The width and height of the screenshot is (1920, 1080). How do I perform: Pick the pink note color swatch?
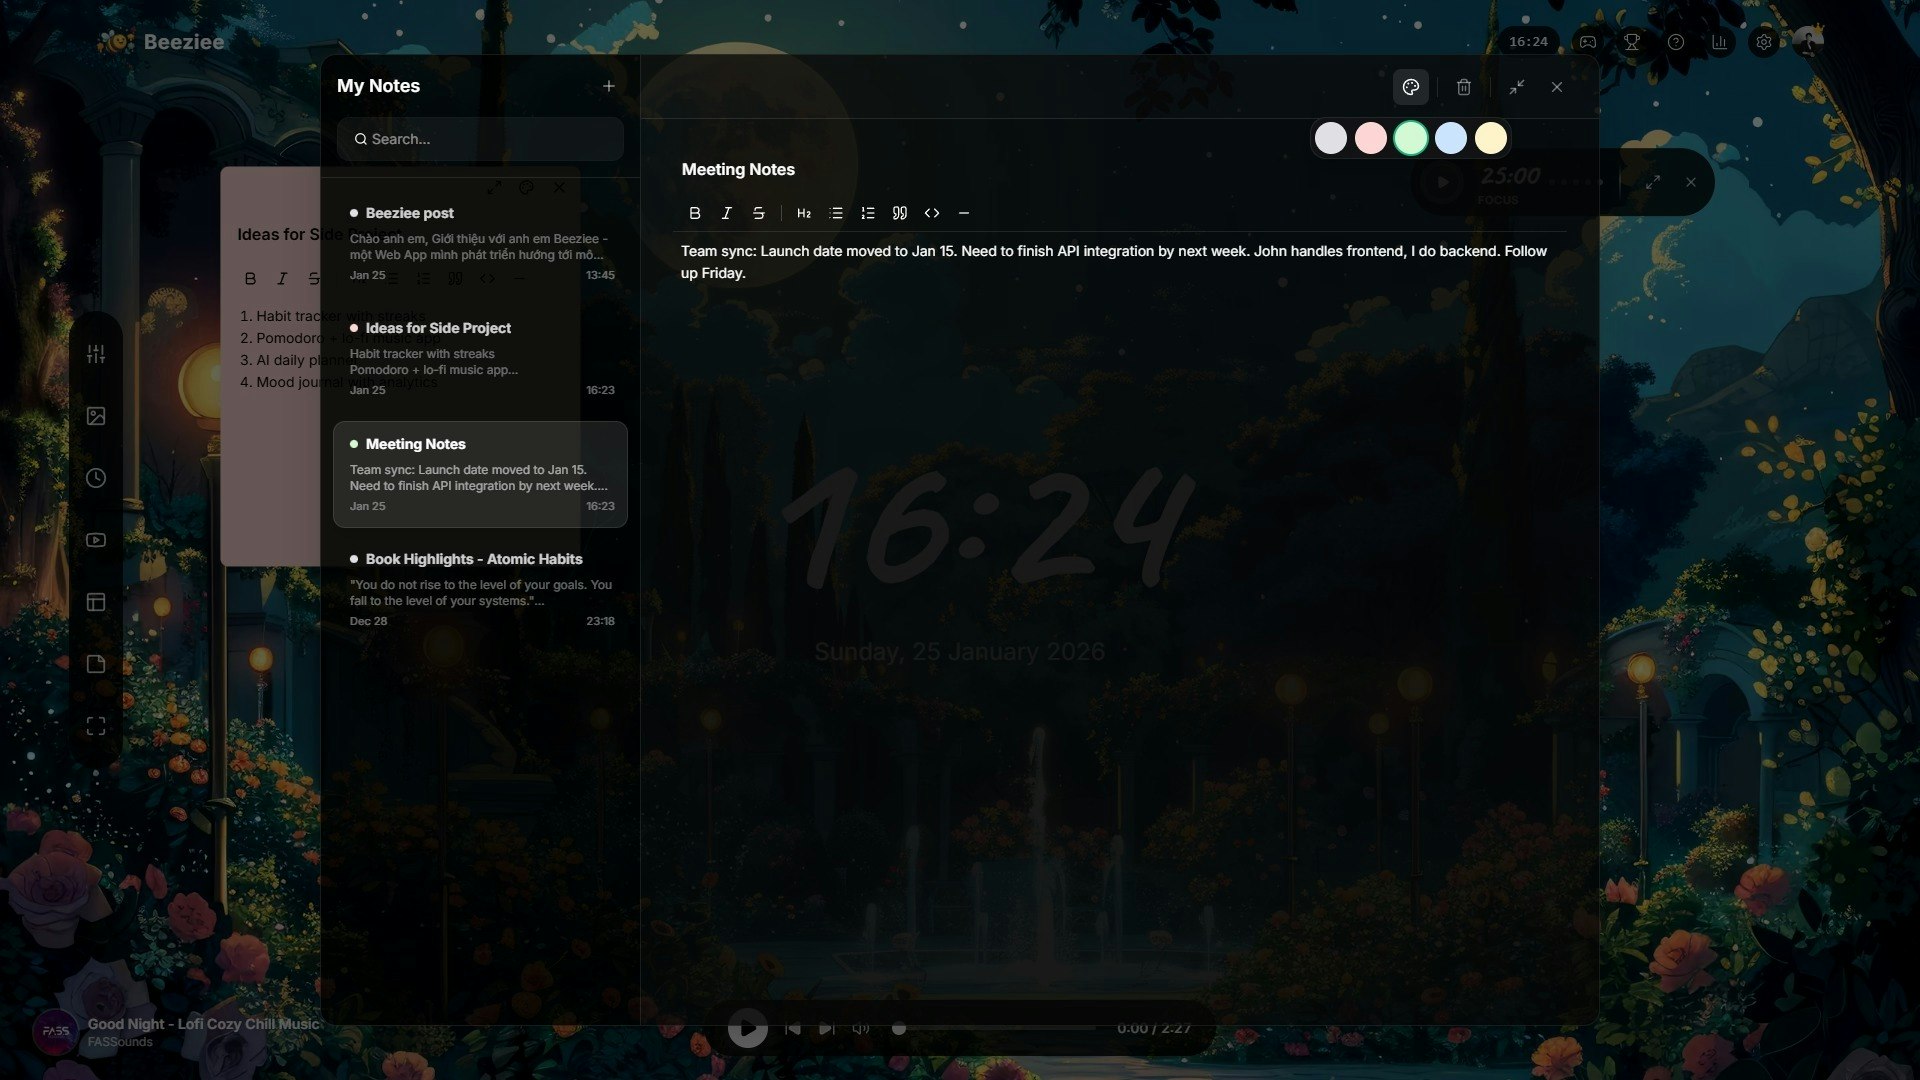tap(1371, 138)
